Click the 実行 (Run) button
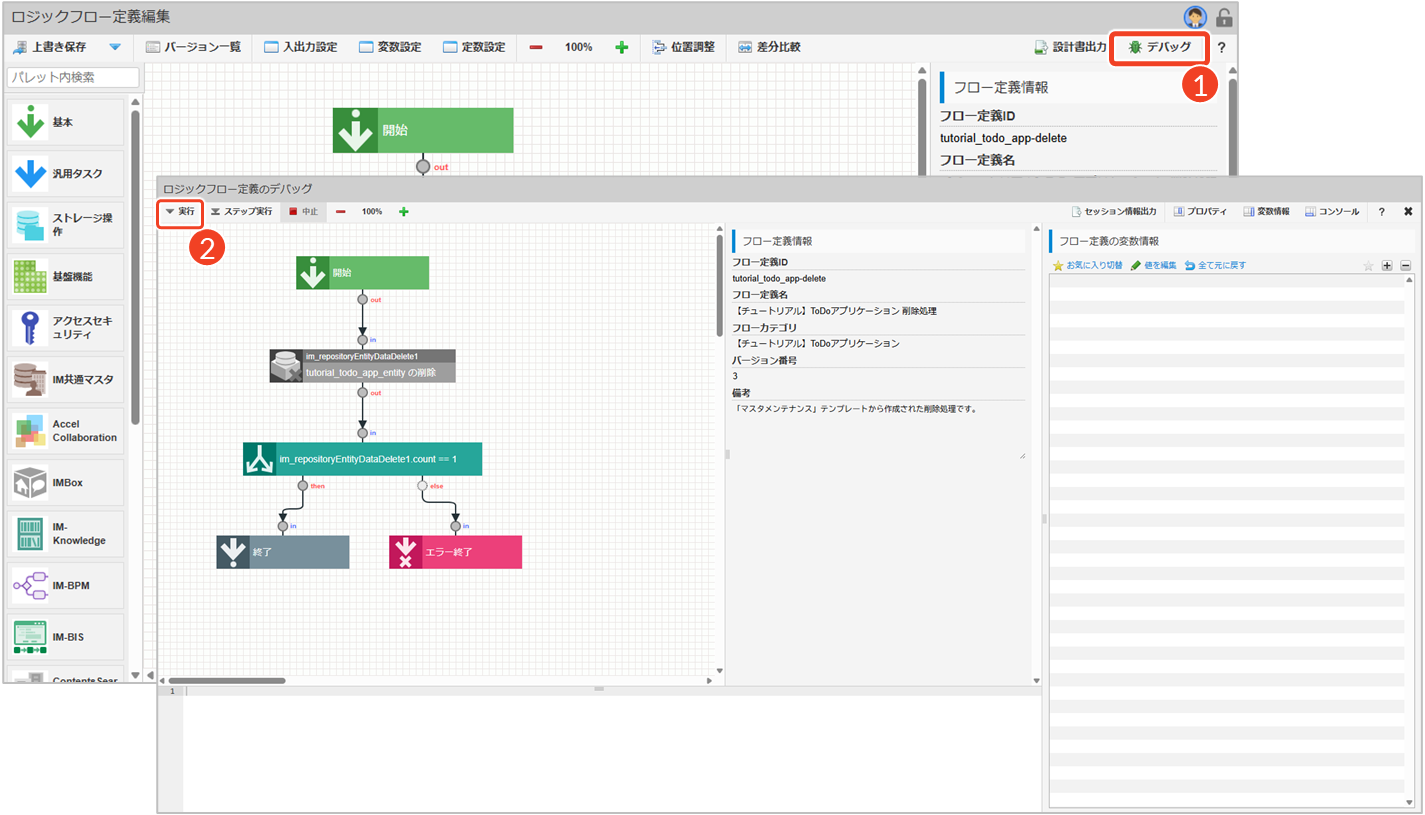 pyautogui.click(x=180, y=212)
